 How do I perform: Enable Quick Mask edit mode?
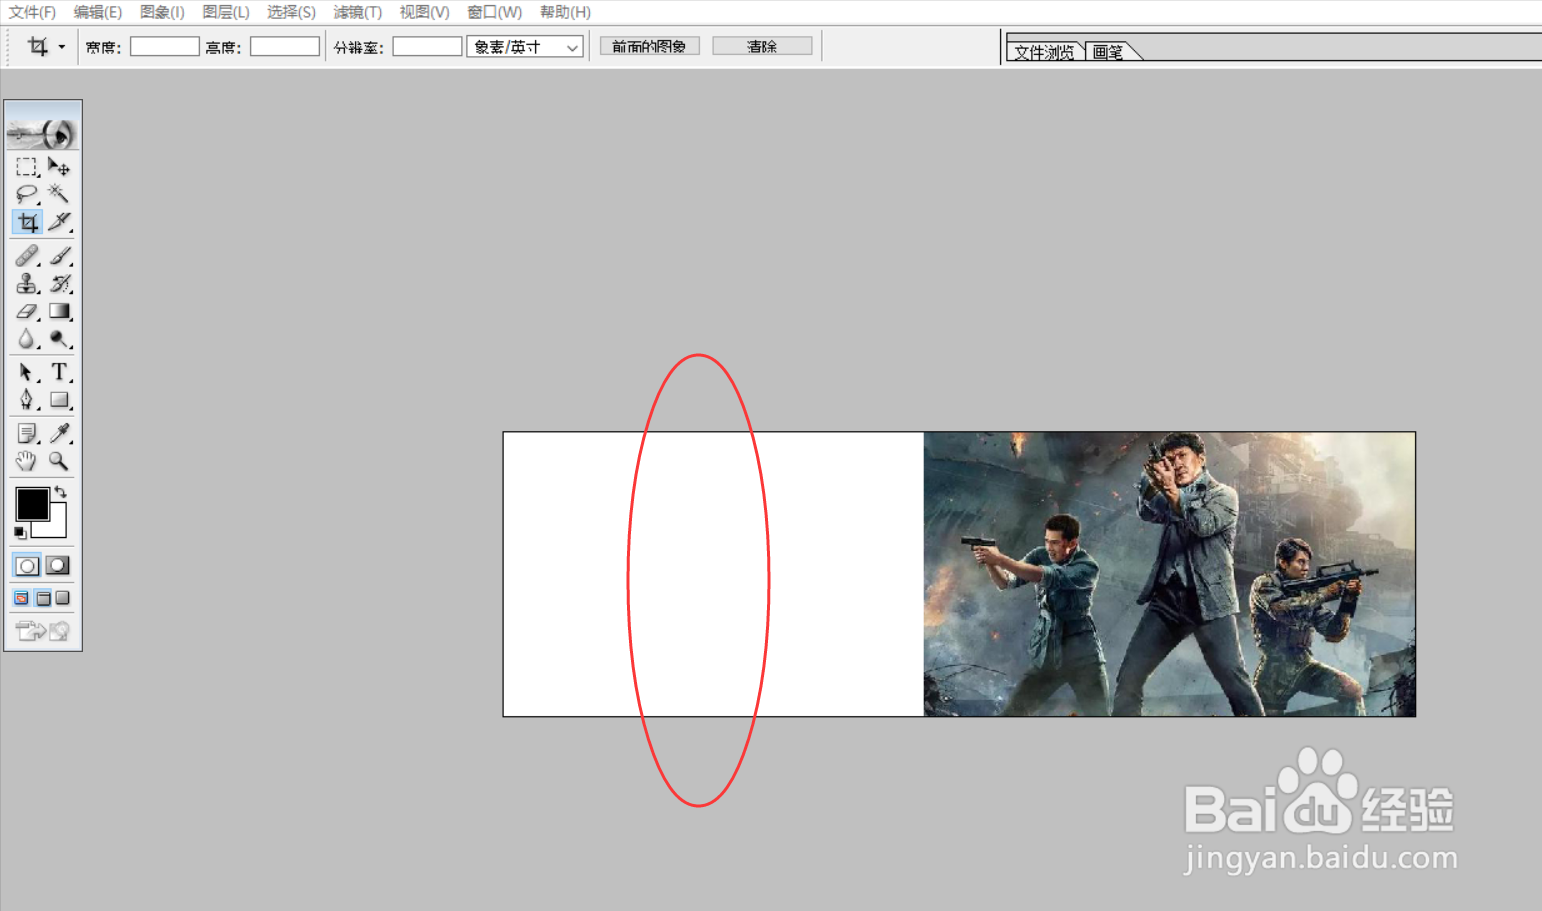pyautogui.click(x=58, y=566)
